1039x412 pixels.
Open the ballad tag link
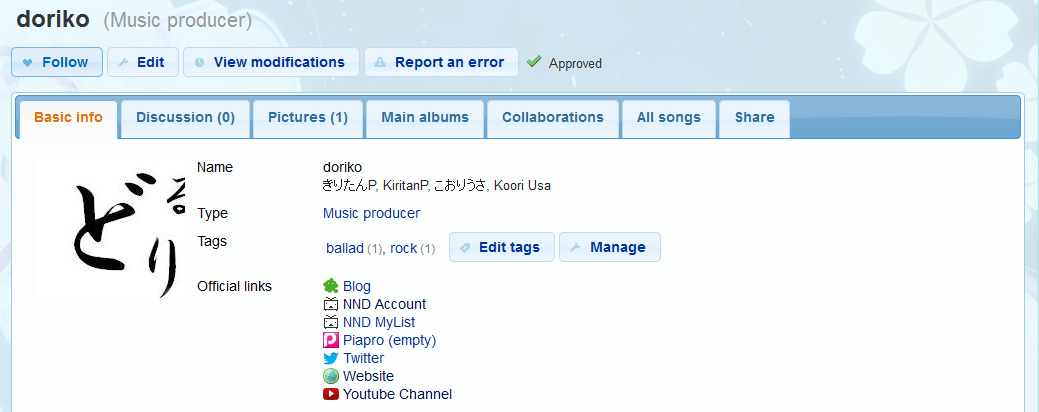pos(344,248)
